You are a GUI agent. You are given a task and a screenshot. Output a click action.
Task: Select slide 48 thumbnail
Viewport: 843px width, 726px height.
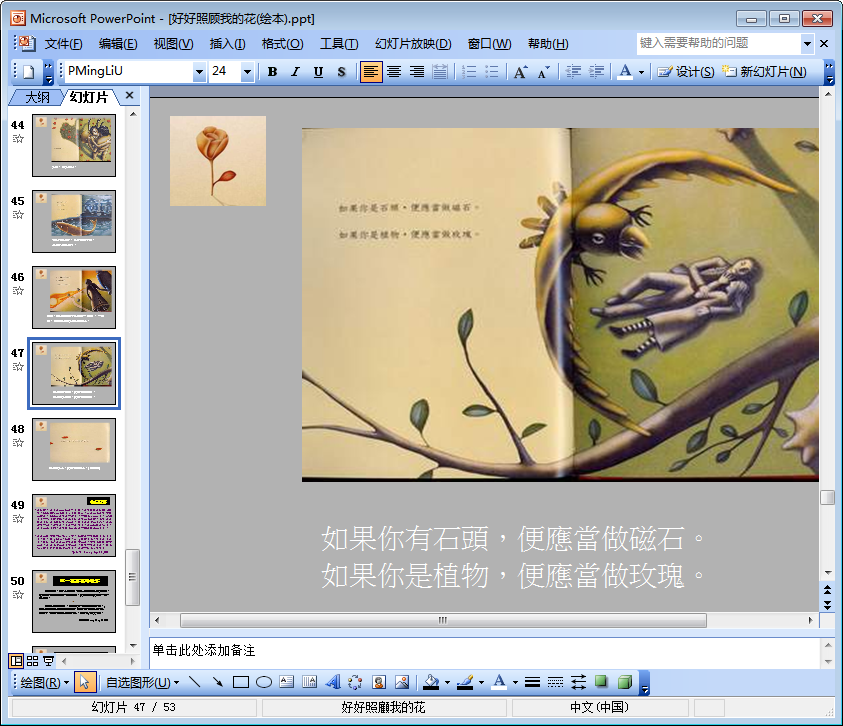coord(74,449)
